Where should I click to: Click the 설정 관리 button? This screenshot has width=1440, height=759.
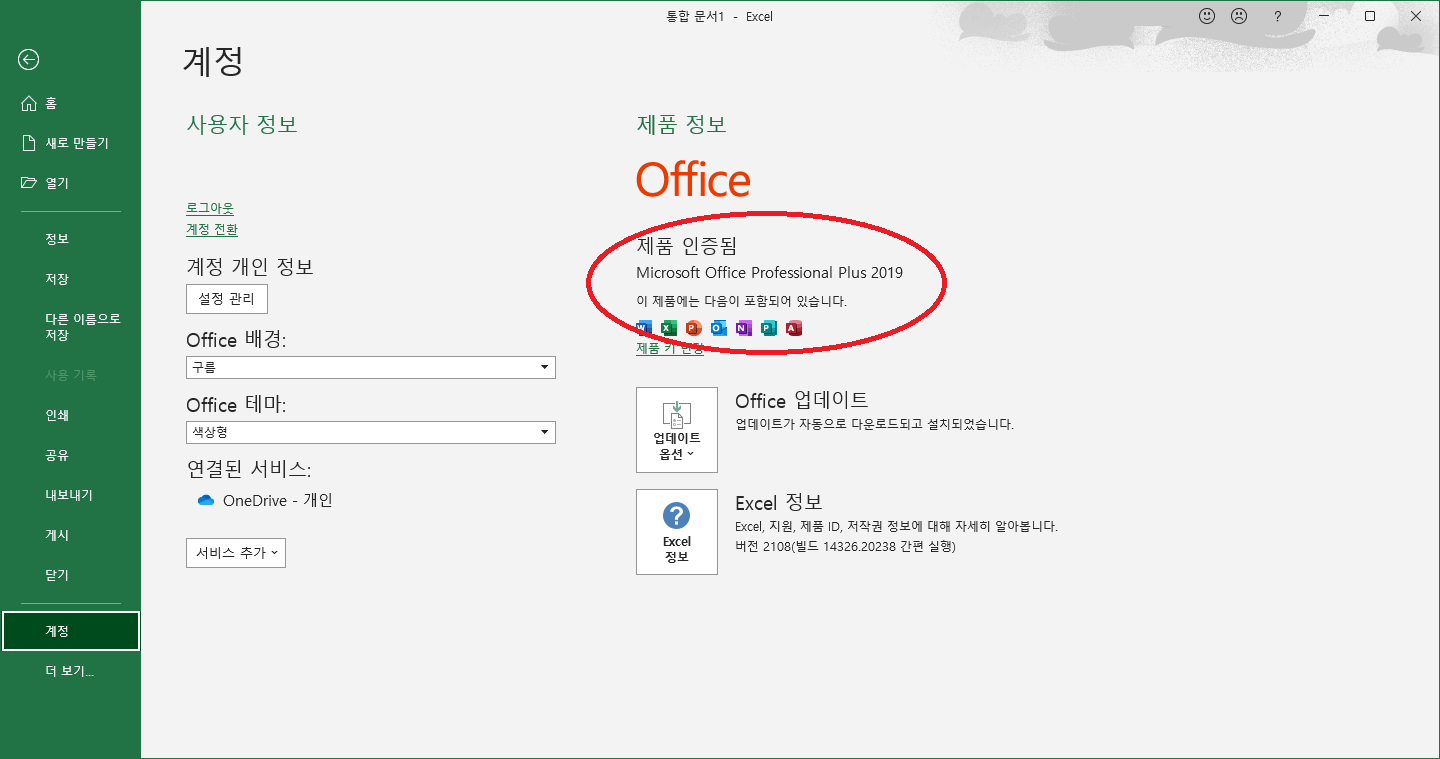pyautogui.click(x=227, y=298)
